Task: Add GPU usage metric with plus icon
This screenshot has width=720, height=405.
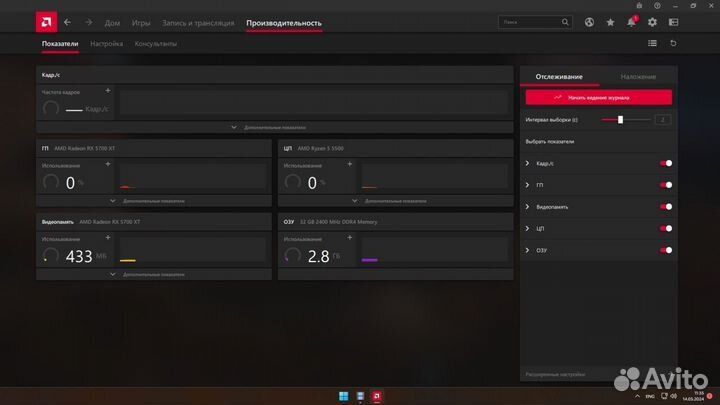Action: 108,164
